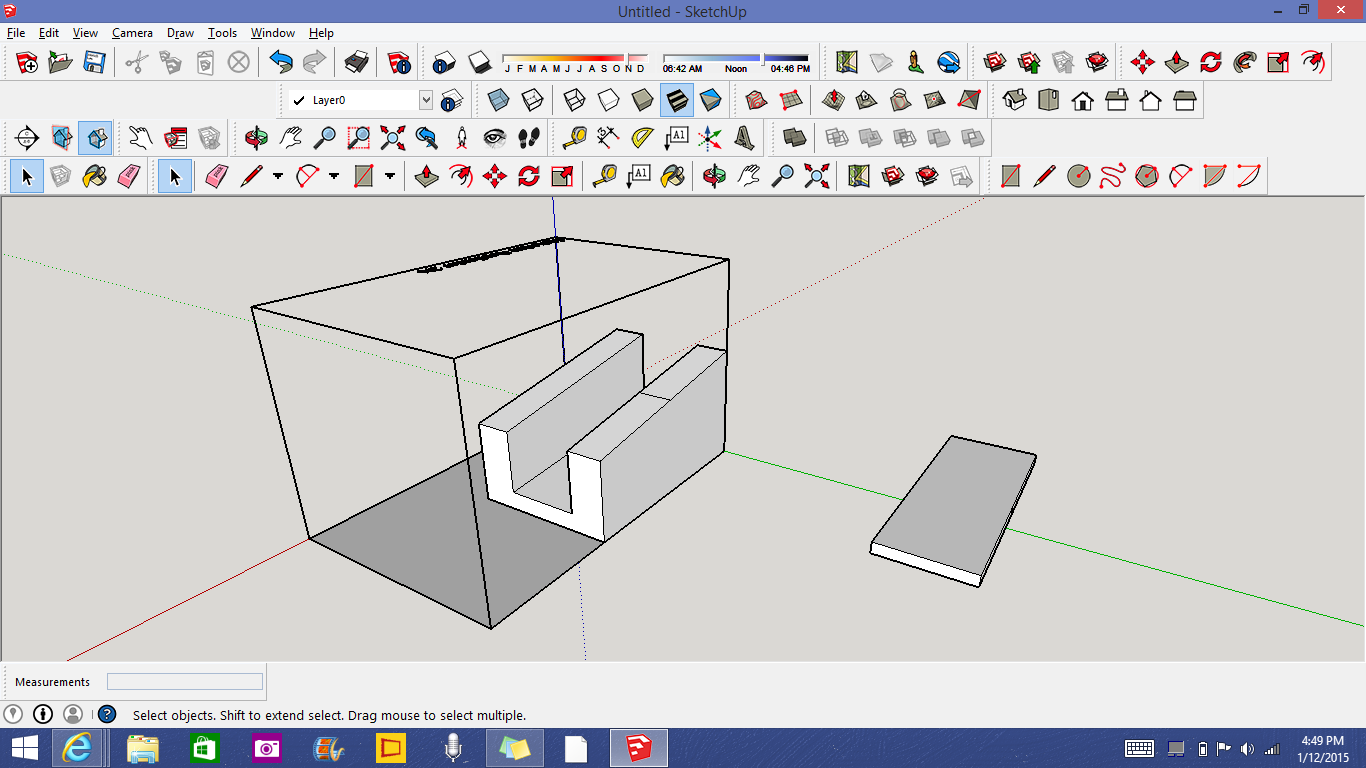
Task: Select the Zoom Window tool
Action: 359,138
